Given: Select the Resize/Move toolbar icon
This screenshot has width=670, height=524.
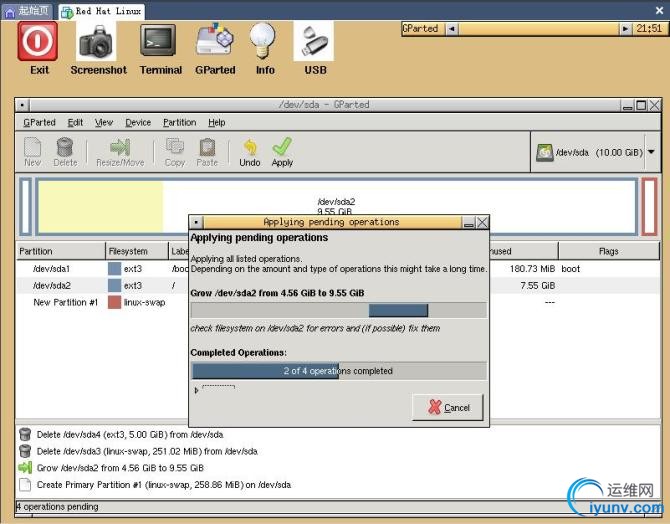Looking at the screenshot, I should [x=120, y=147].
